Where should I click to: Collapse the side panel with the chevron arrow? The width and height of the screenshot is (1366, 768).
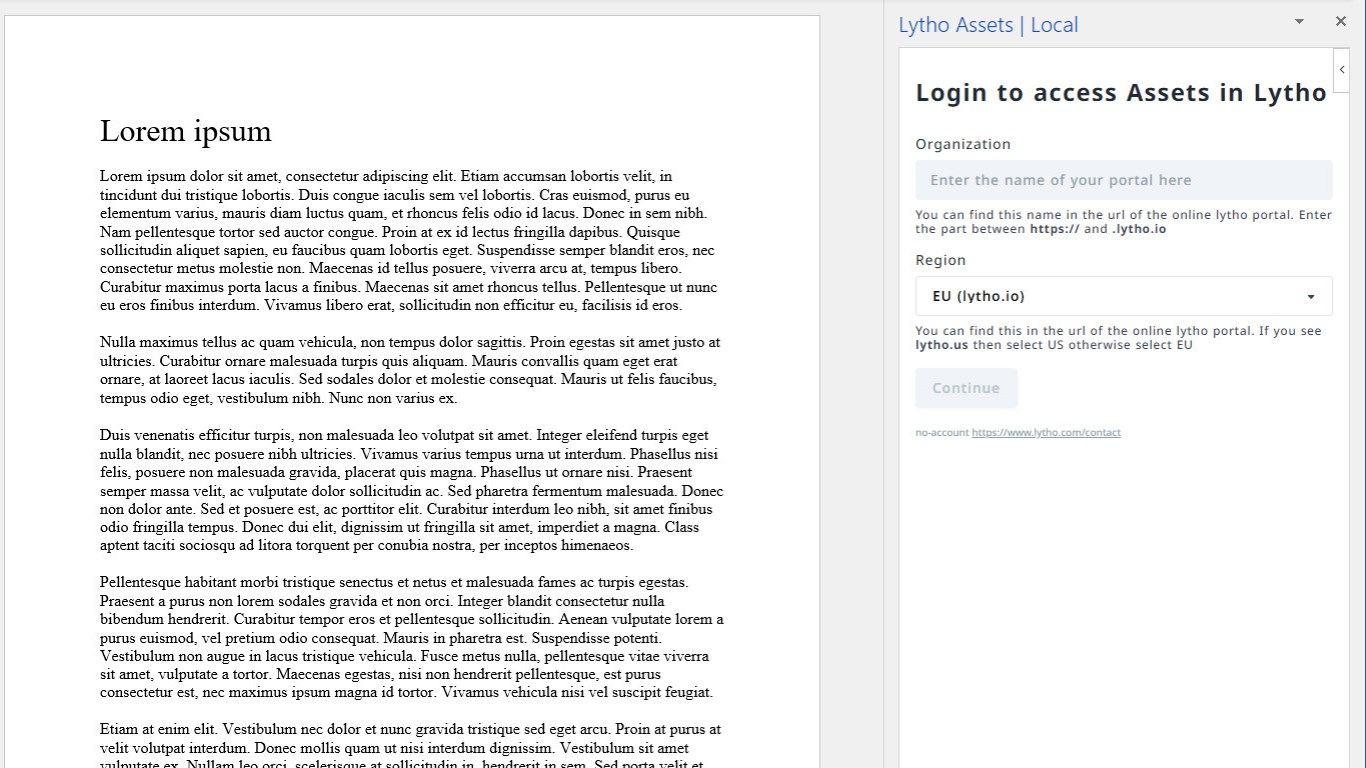pyautogui.click(x=1342, y=69)
